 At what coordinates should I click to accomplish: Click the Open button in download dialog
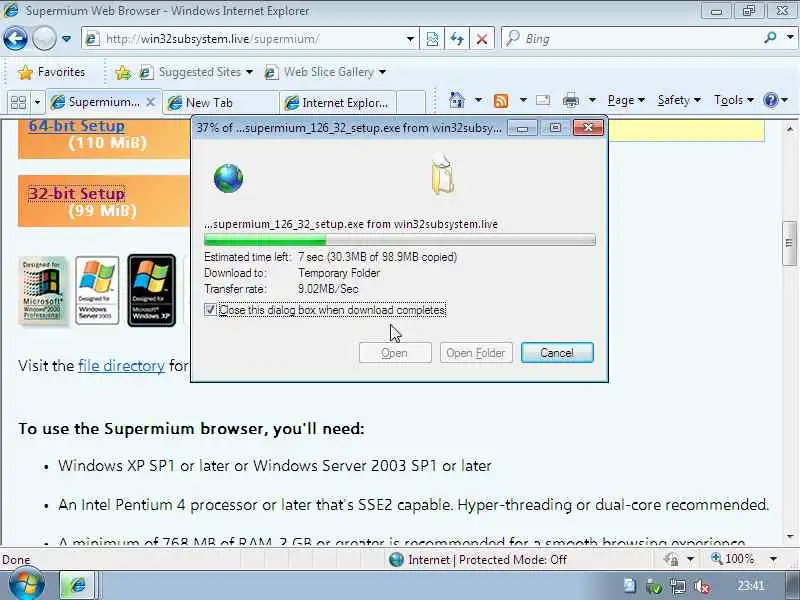[x=395, y=353]
